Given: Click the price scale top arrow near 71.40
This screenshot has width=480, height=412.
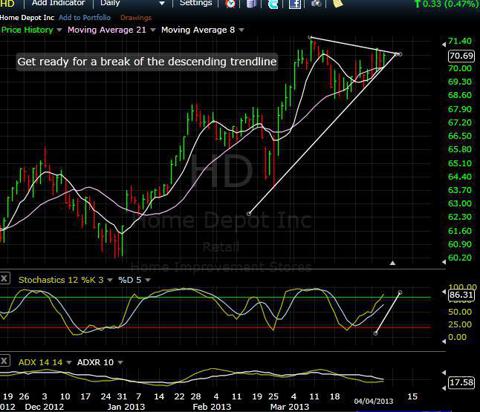Looking at the screenshot, I should pos(444,44).
